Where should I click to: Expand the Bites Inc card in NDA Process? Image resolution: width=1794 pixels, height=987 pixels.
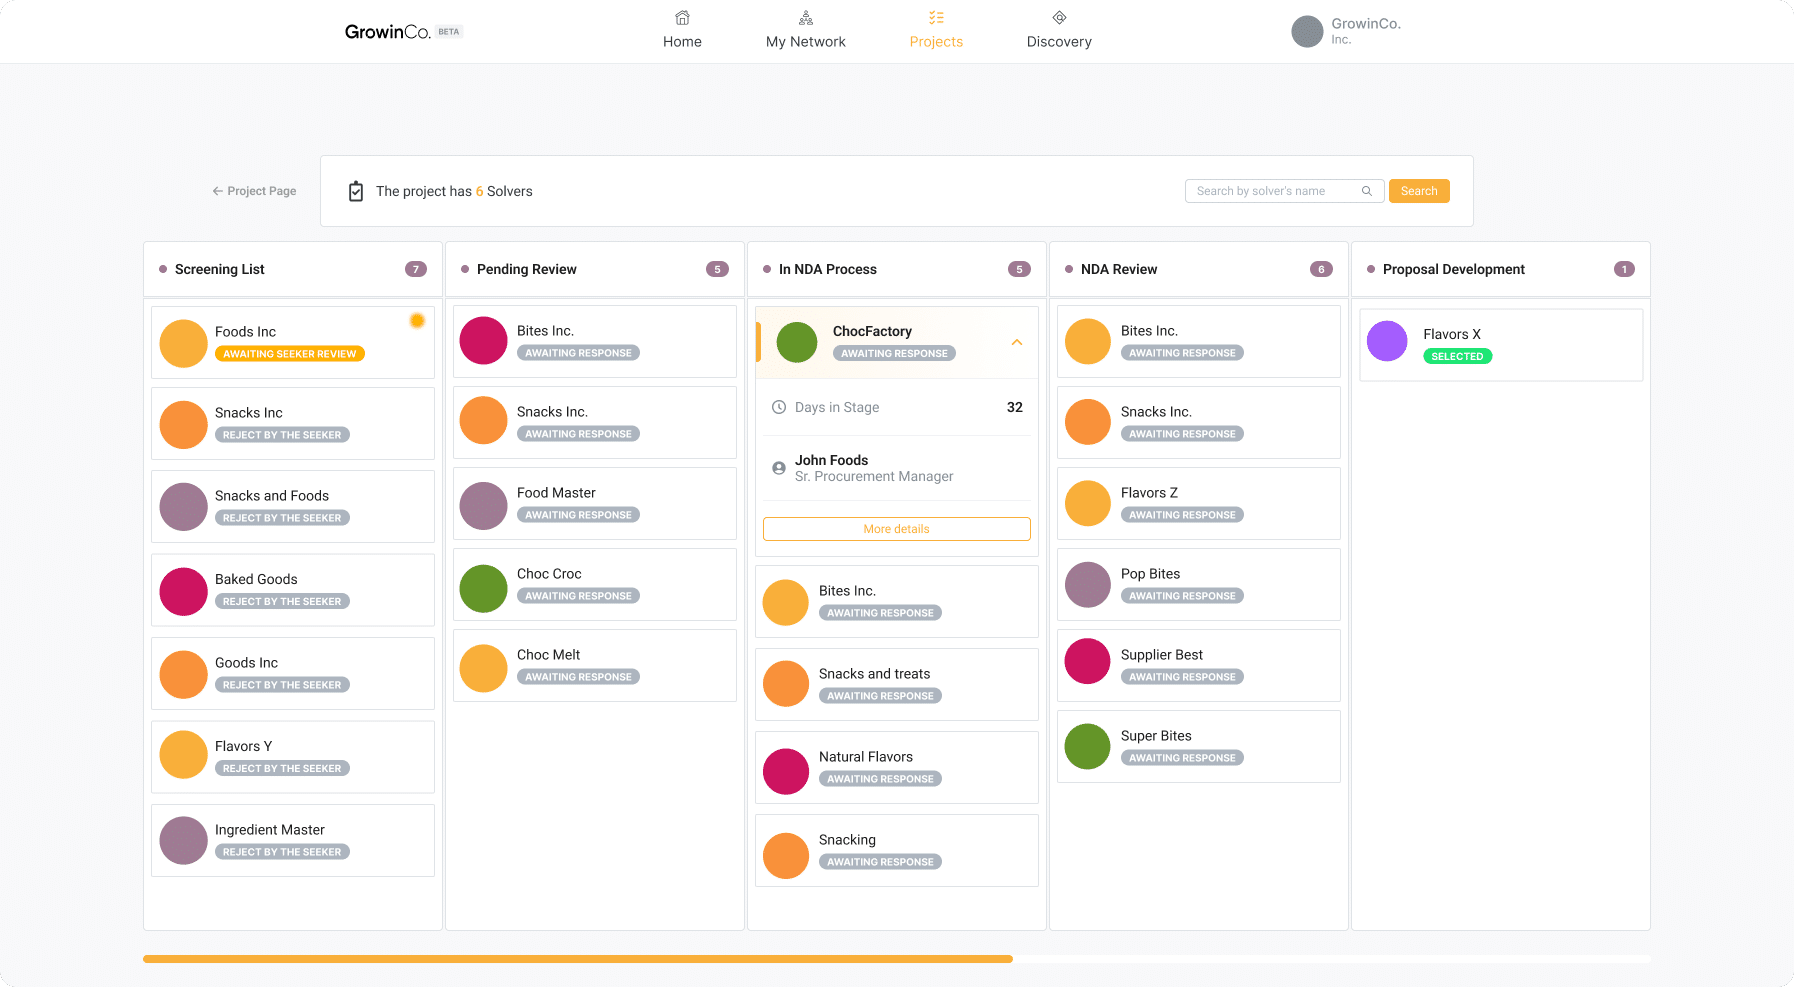(x=896, y=601)
